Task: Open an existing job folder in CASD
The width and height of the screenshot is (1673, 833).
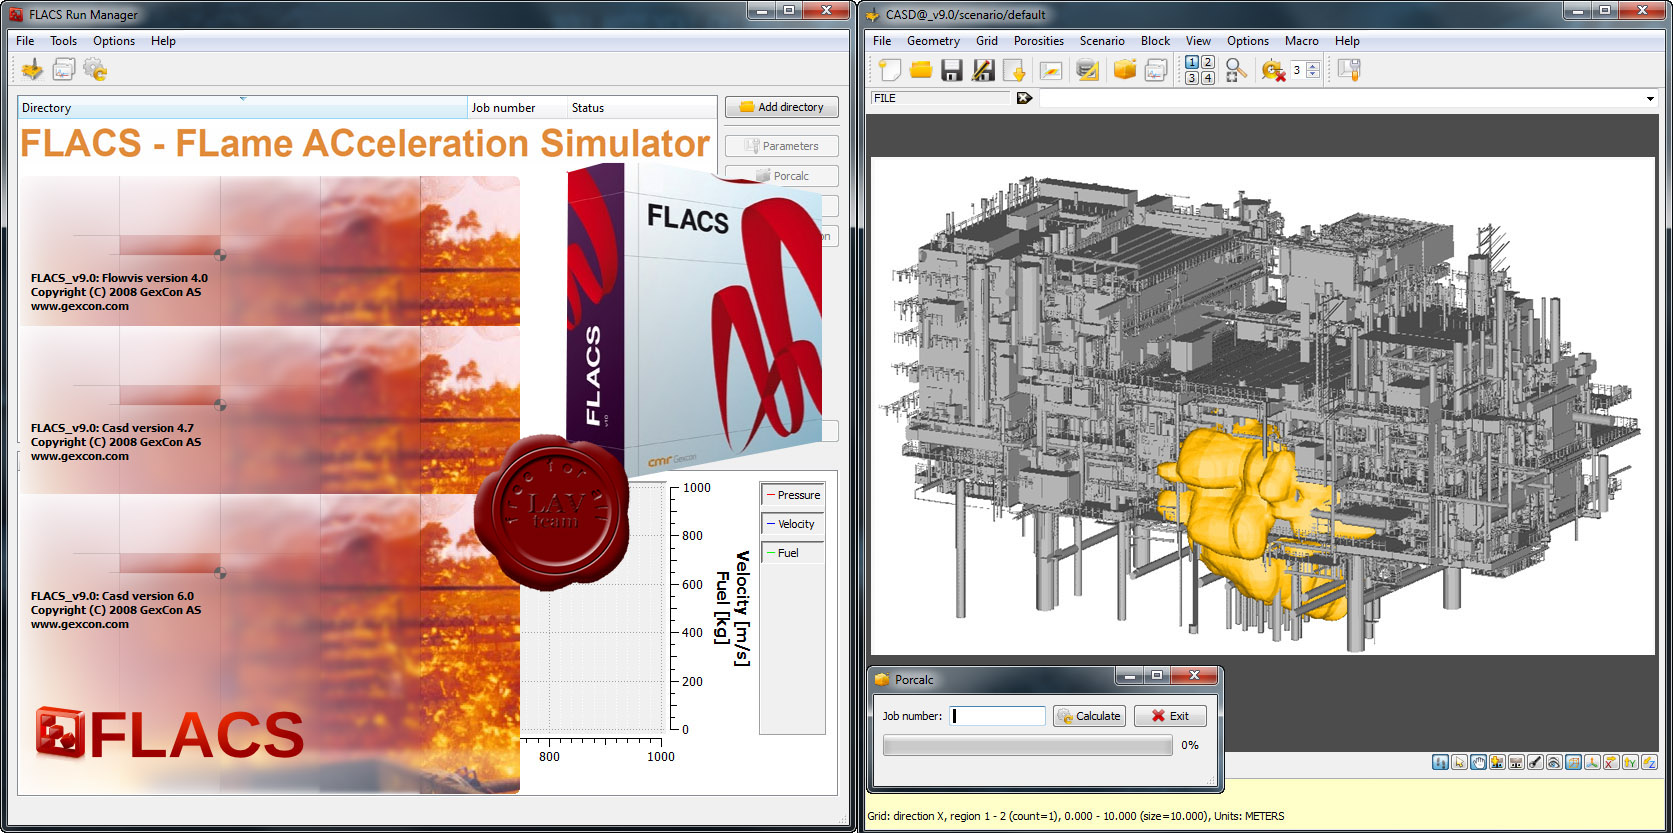Action: click(x=921, y=69)
